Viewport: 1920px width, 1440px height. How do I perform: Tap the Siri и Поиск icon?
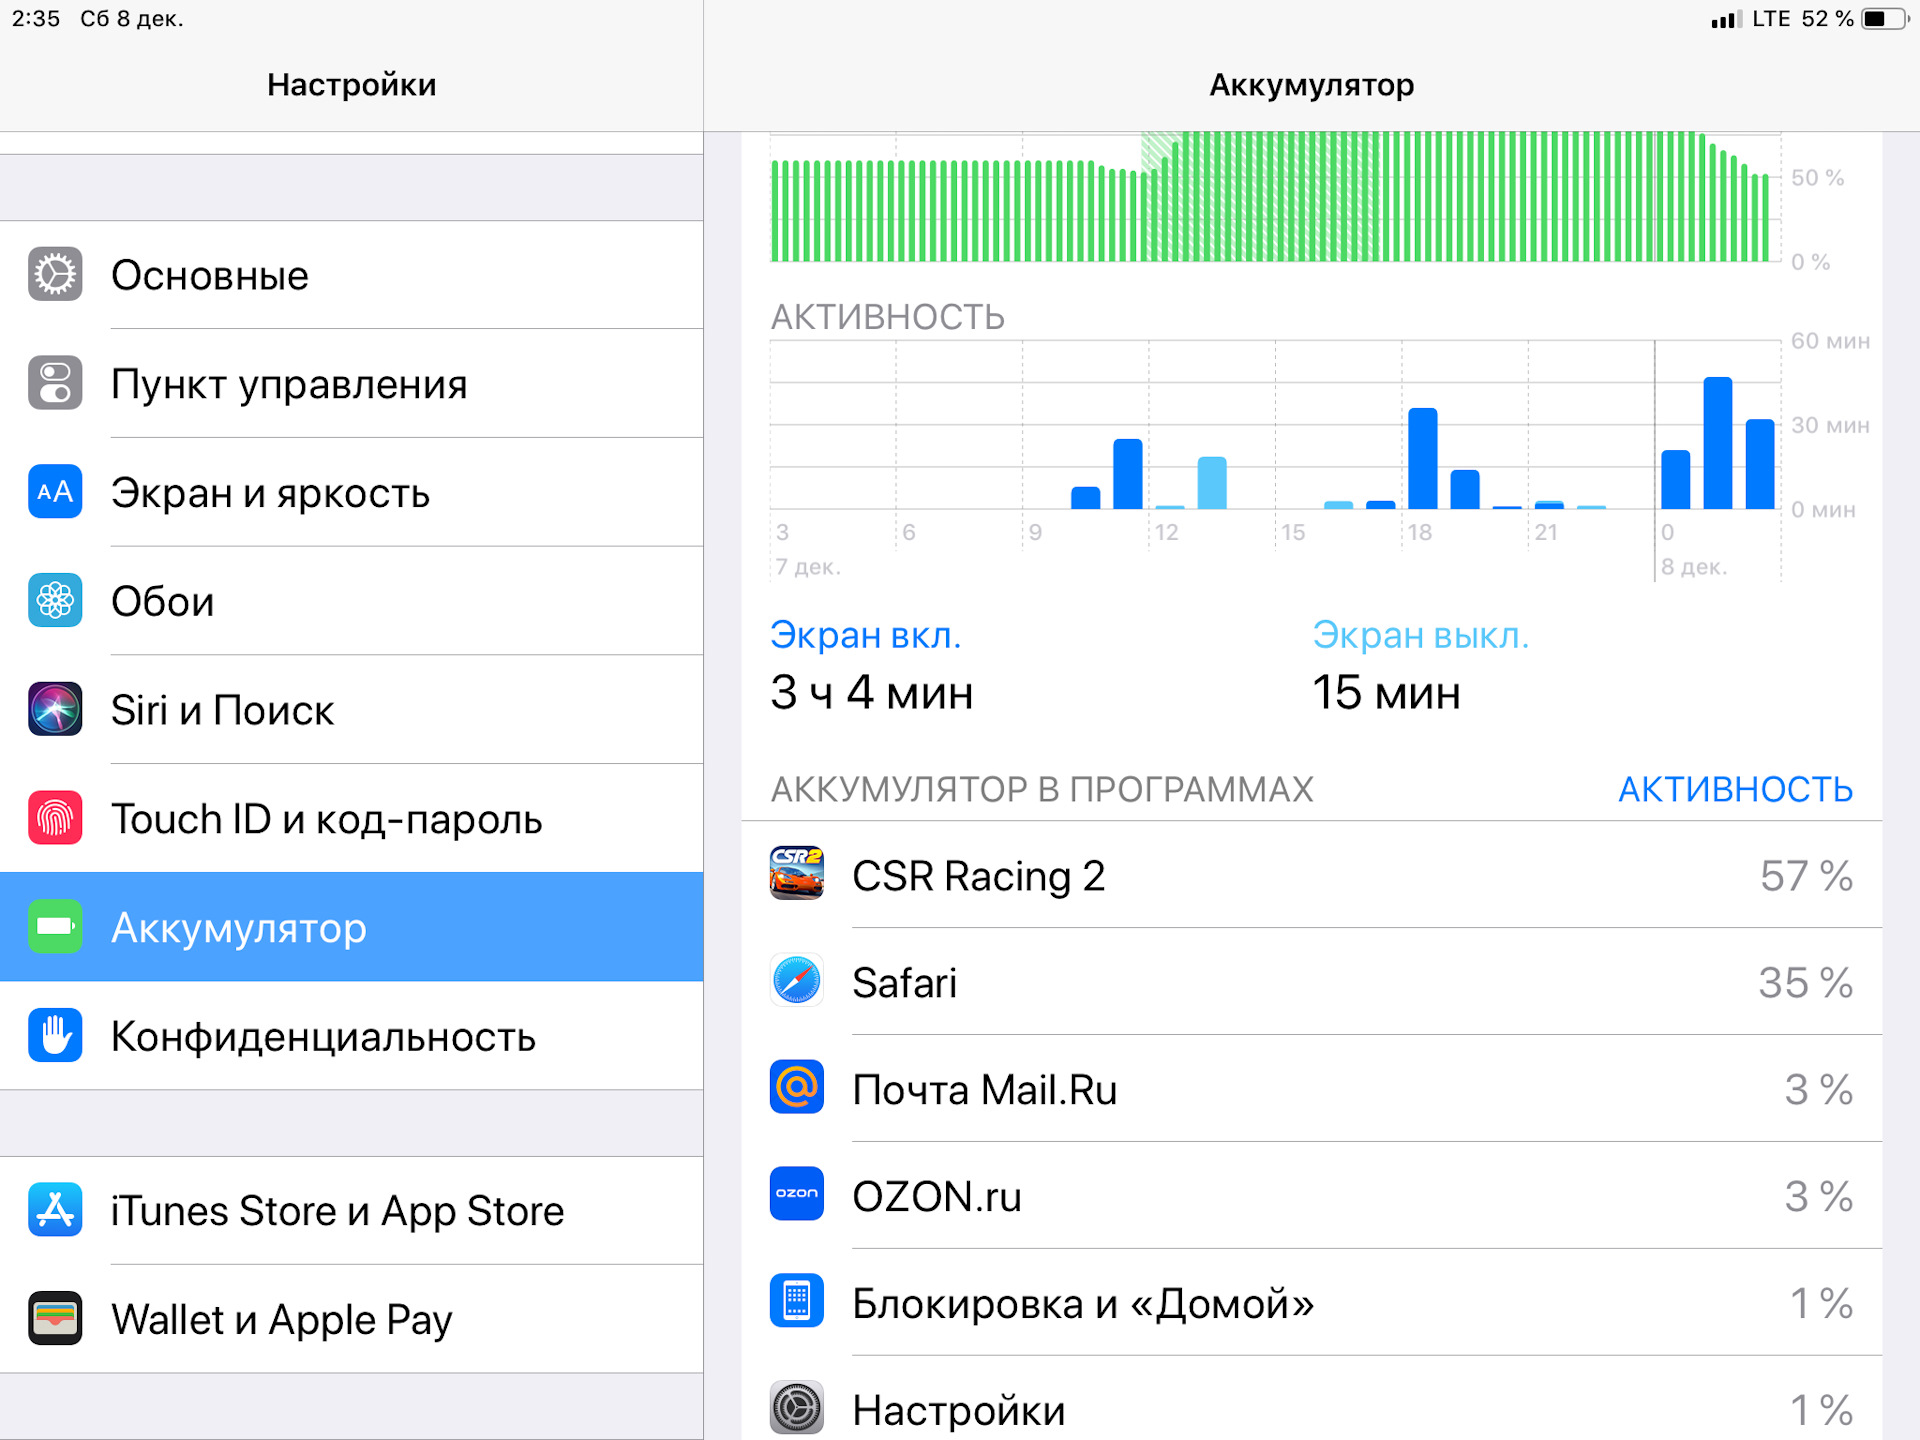click(x=55, y=710)
